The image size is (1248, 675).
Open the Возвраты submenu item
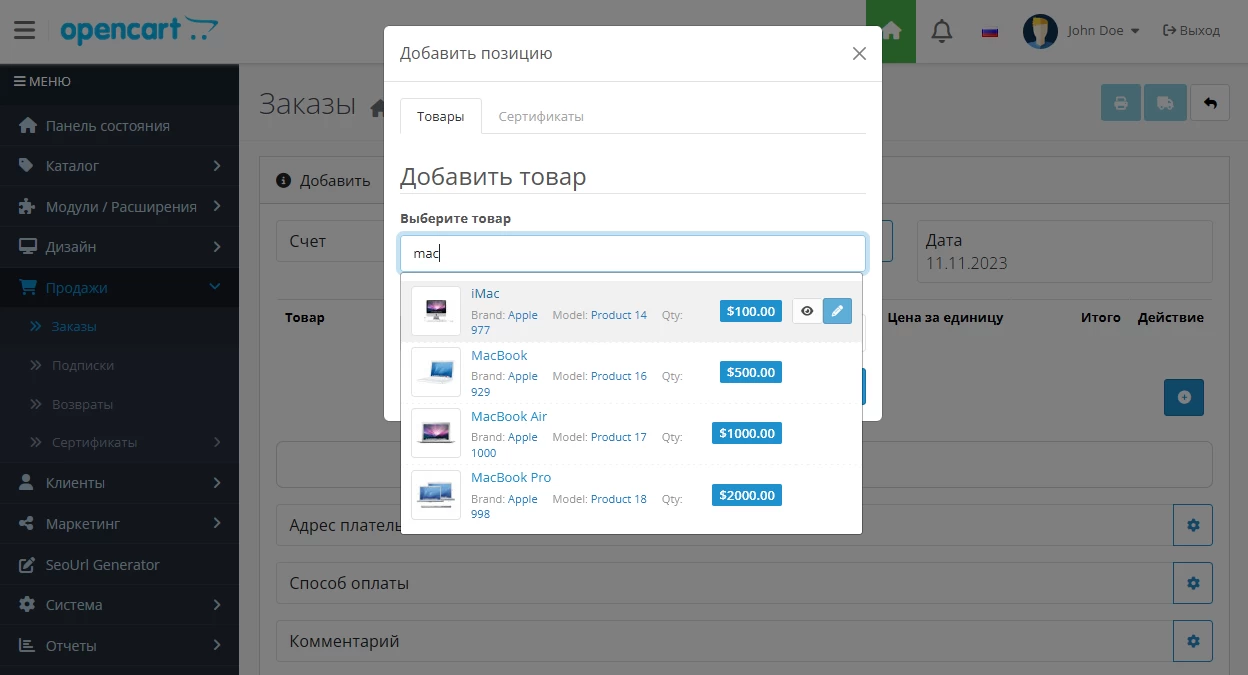[x=119, y=404]
